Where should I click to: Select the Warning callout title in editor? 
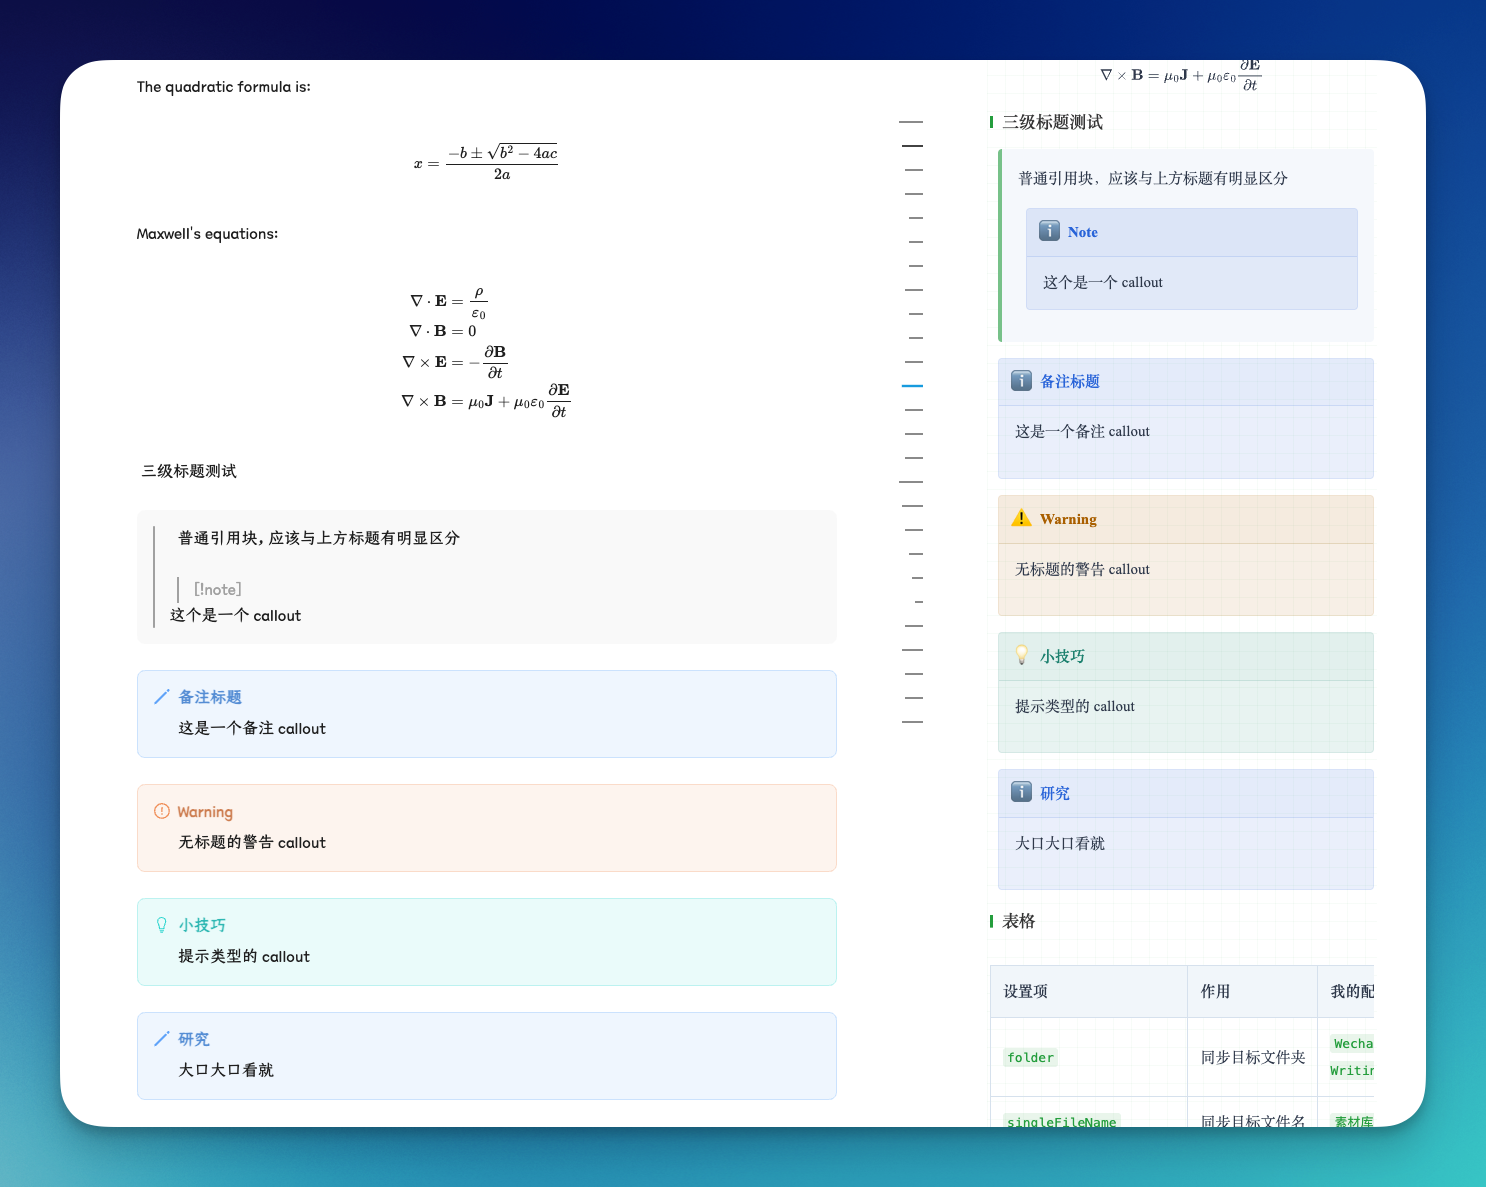point(205,812)
